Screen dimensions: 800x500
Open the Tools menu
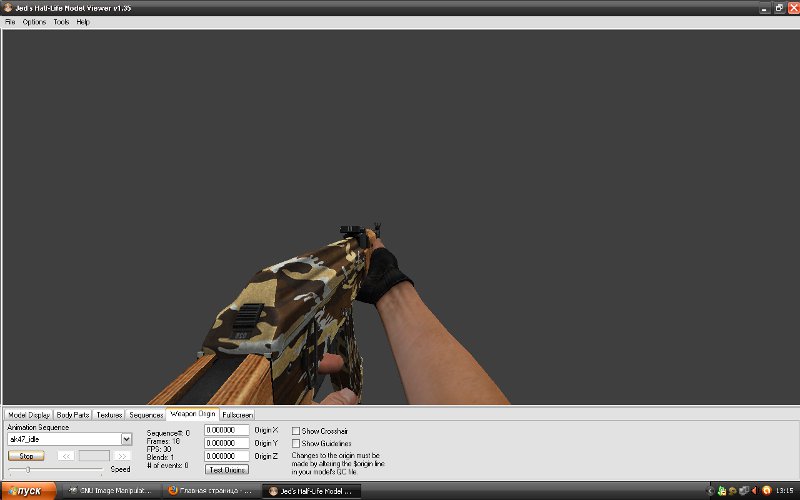[61, 22]
